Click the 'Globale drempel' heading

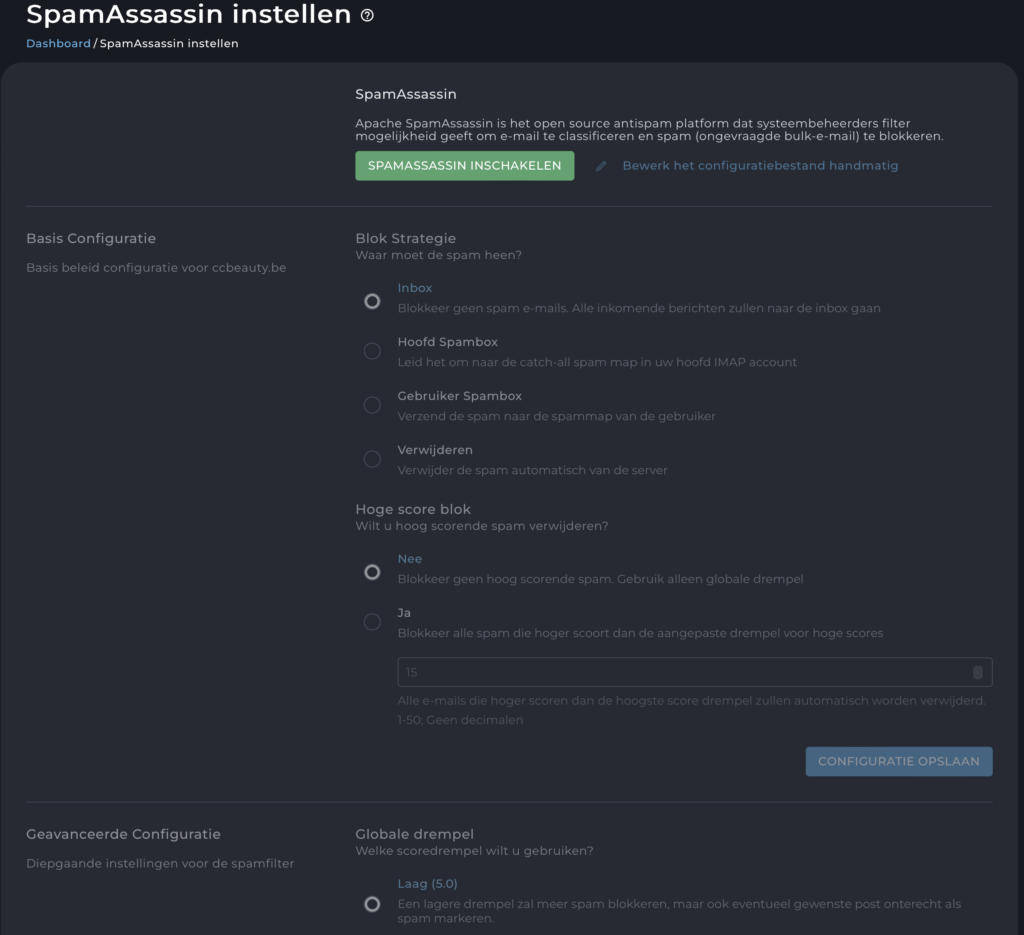point(414,834)
